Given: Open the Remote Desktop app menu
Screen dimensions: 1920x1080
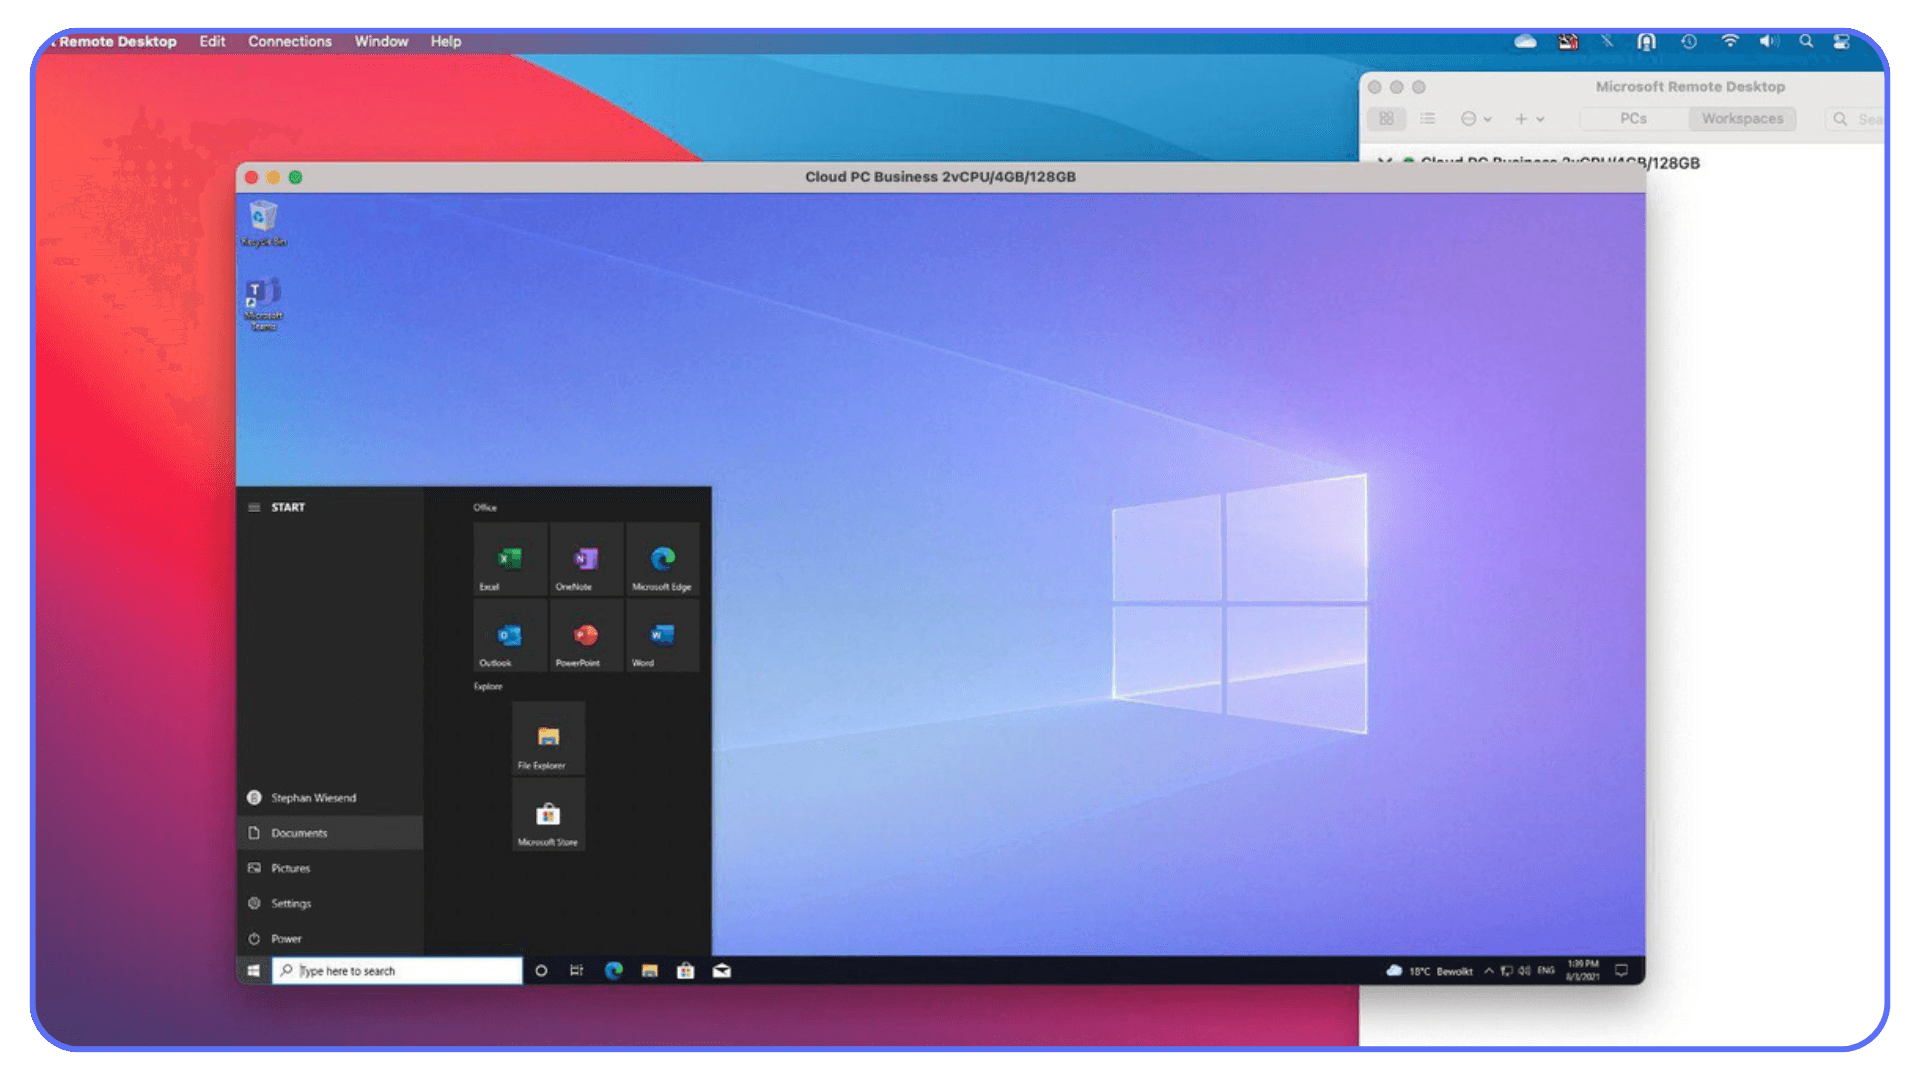Looking at the screenshot, I should pos(117,42).
